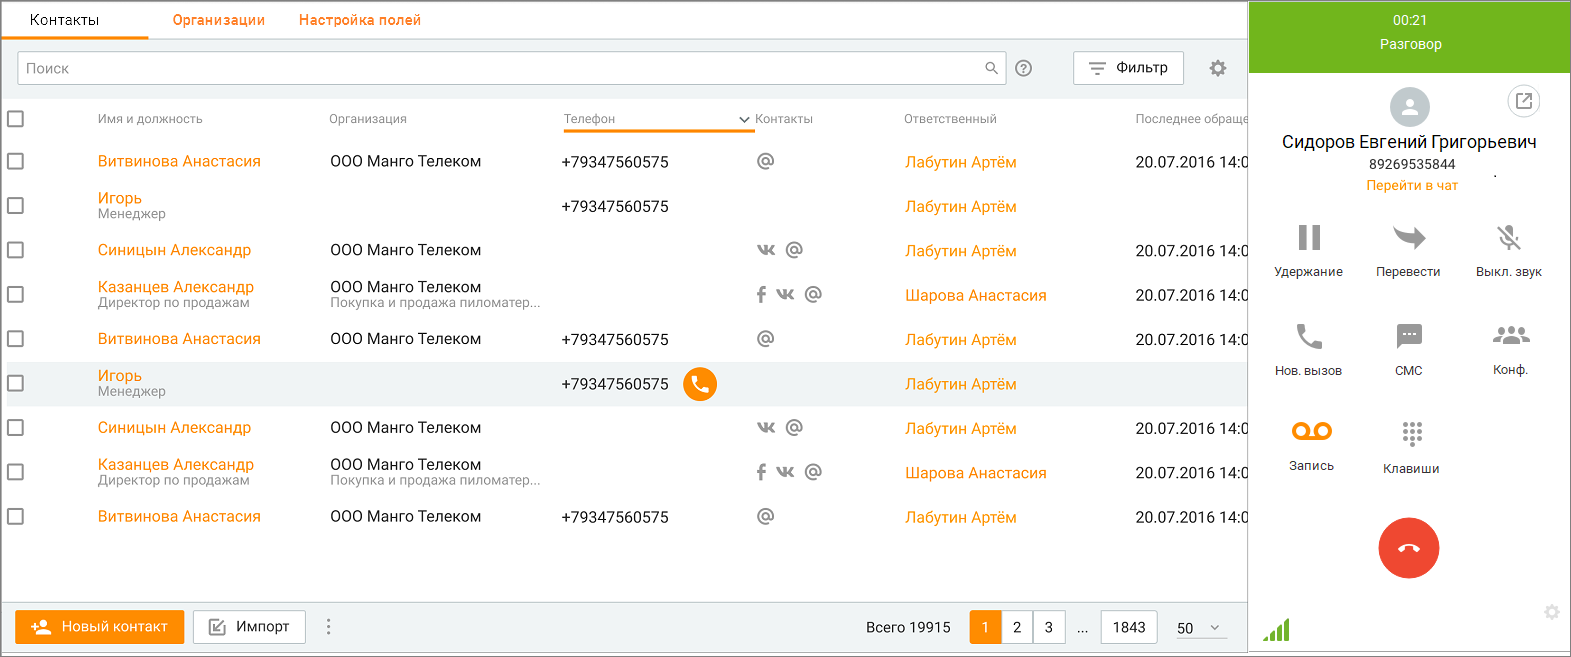
Task: Open the СМС message icon
Action: [x=1409, y=336]
